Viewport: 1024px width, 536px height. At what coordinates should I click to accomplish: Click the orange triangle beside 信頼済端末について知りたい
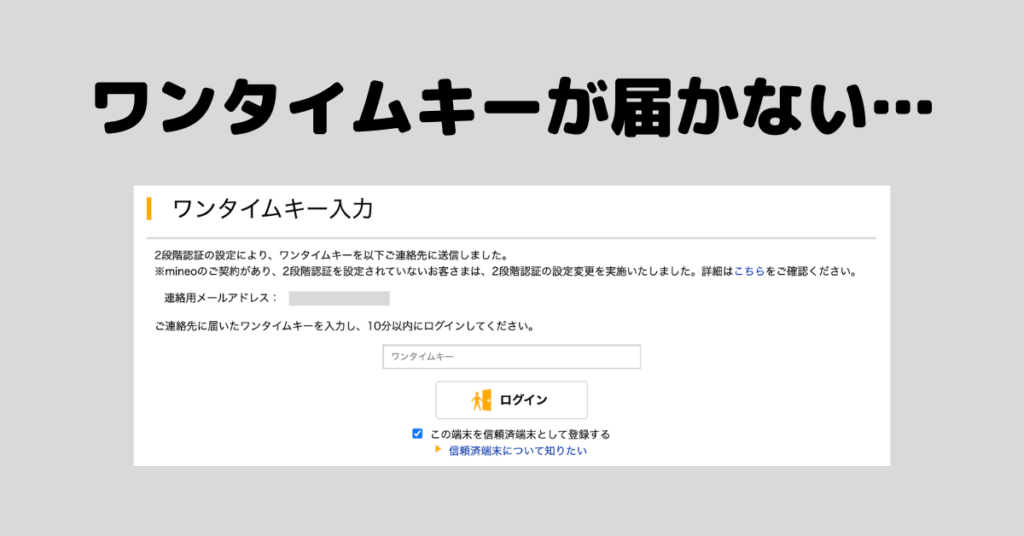438,449
